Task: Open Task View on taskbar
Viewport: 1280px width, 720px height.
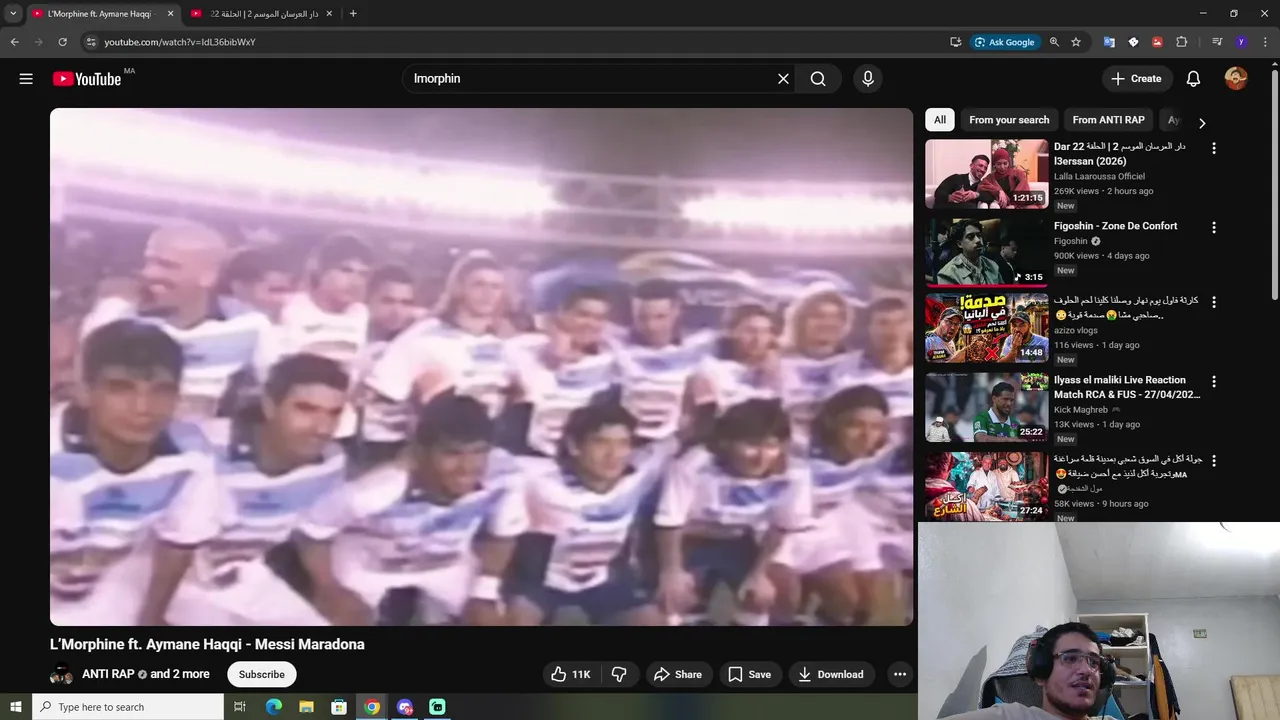Action: (240, 707)
